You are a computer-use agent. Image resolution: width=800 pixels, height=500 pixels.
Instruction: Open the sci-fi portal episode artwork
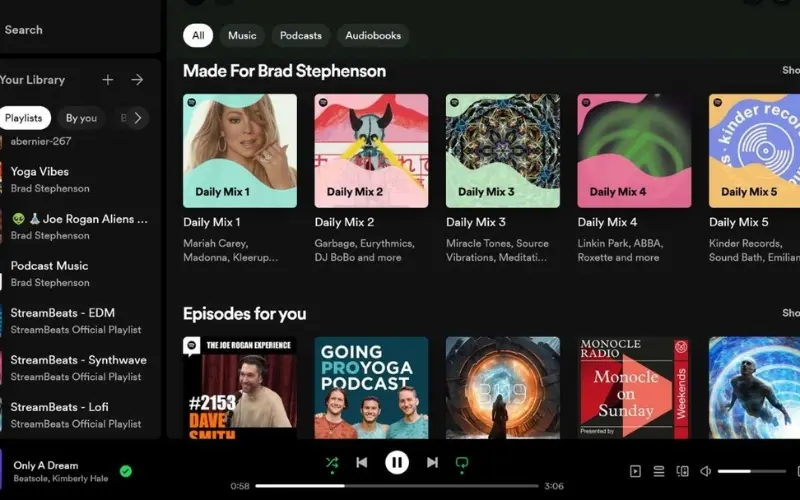coord(503,388)
